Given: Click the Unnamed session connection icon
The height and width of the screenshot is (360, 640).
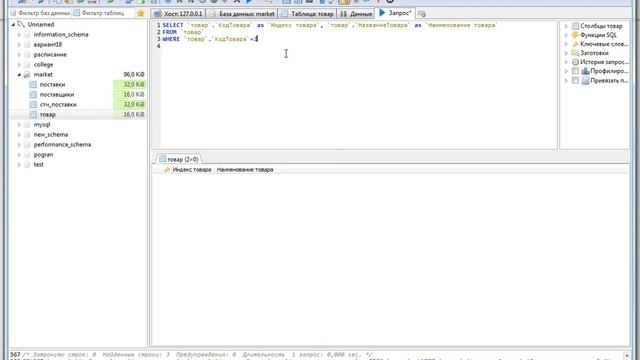Looking at the screenshot, I should pyautogui.click(x=21, y=24).
